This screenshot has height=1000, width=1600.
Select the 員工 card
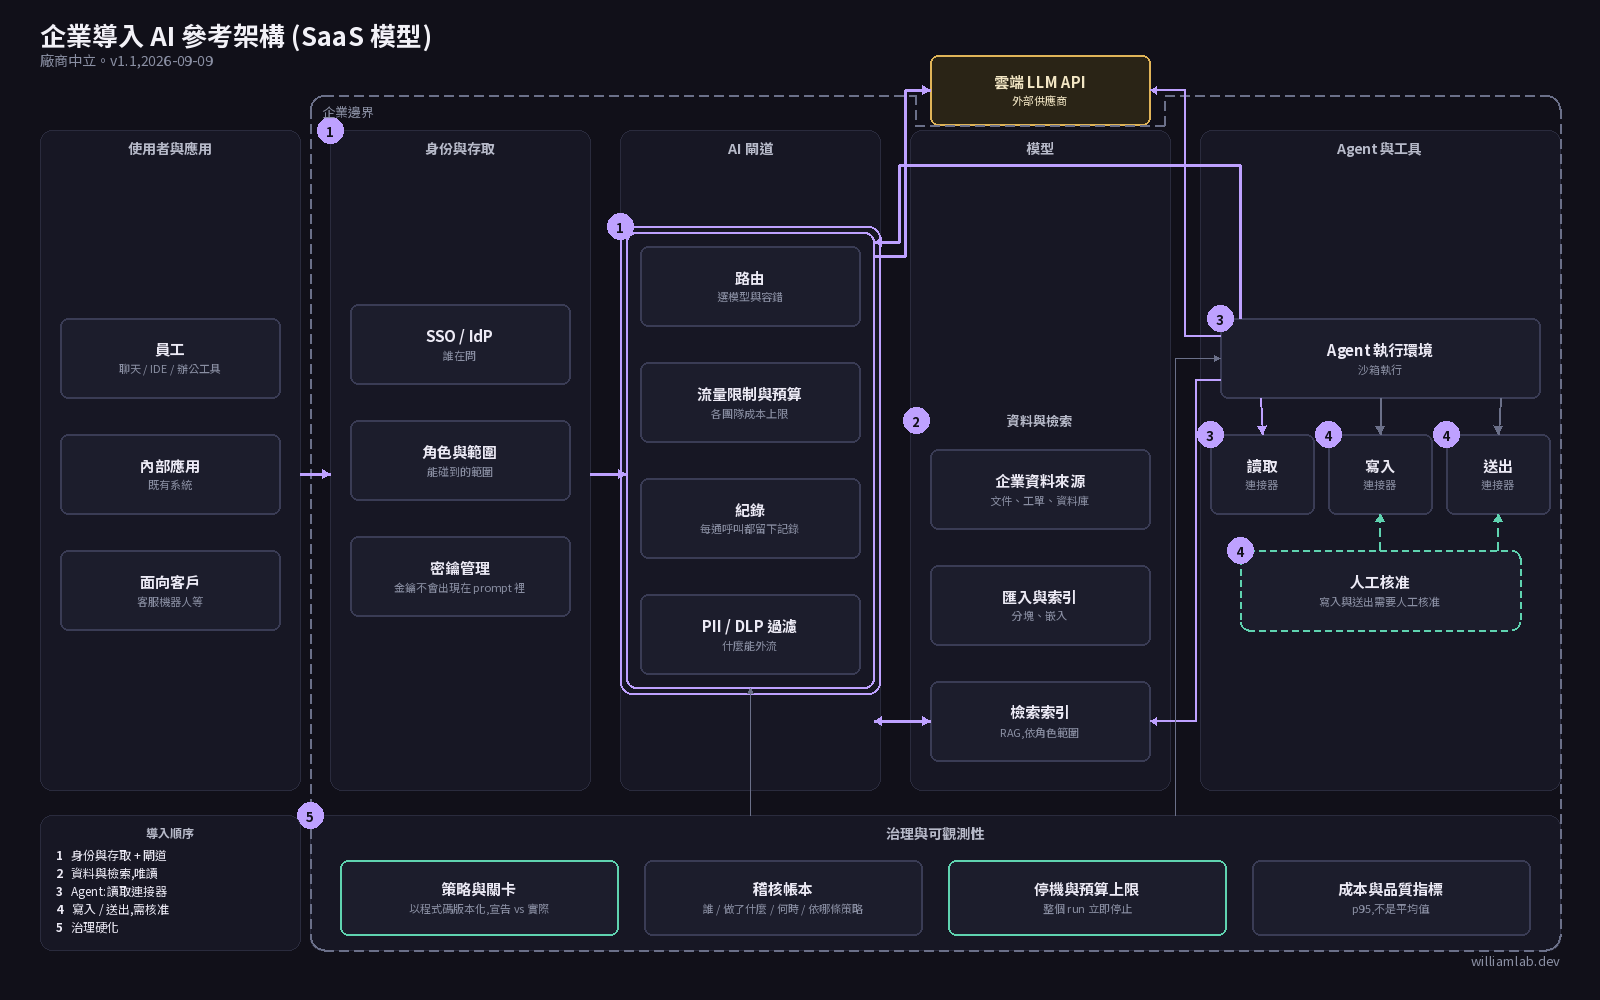coord(170,359)
